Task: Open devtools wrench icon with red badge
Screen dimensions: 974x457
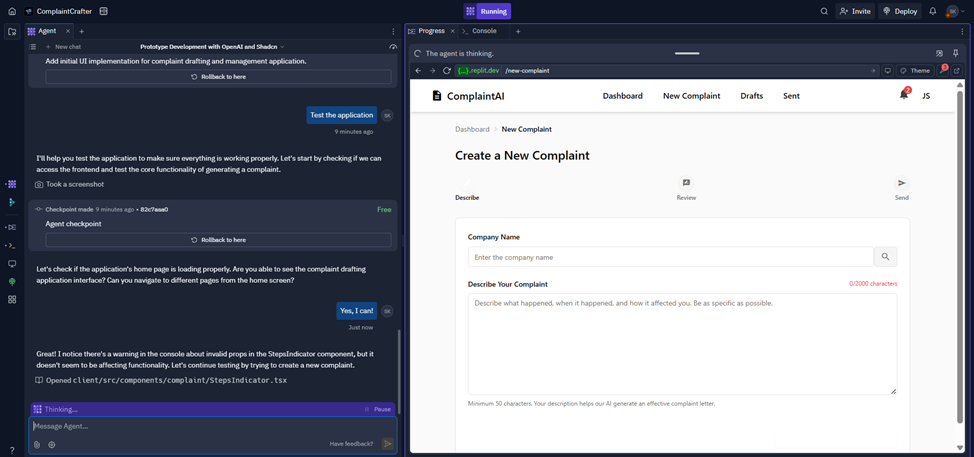Action: pyautogui.click(x=943, y=70)
